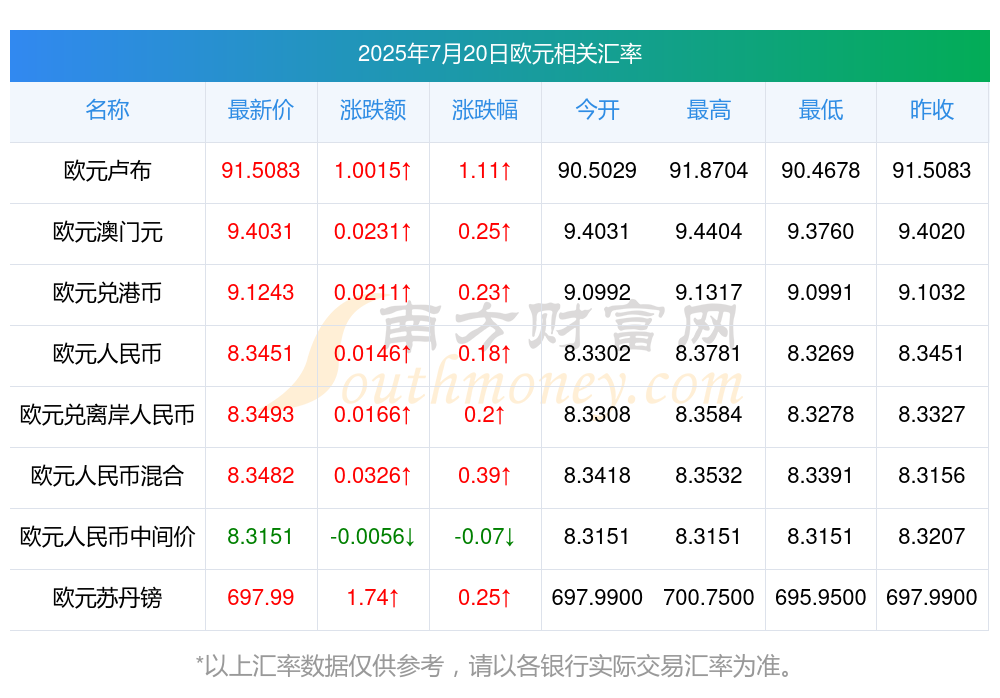Screen dimensions: 1000x698
Task: Select the 欧元兑离岸人民币 row name
Action: tap(107, 415)
